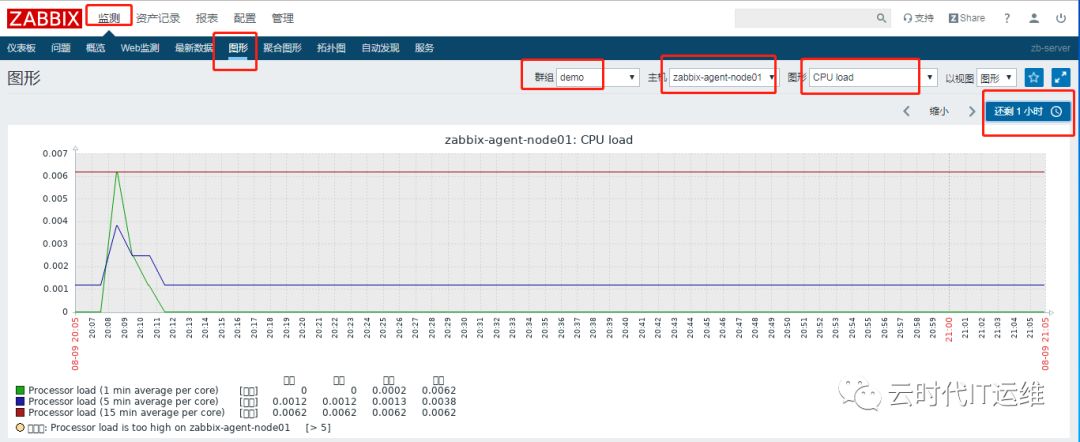The height and width of the screenshot is (442, 1080).
Task: Open the 报表 top menu
Action: 207,19
